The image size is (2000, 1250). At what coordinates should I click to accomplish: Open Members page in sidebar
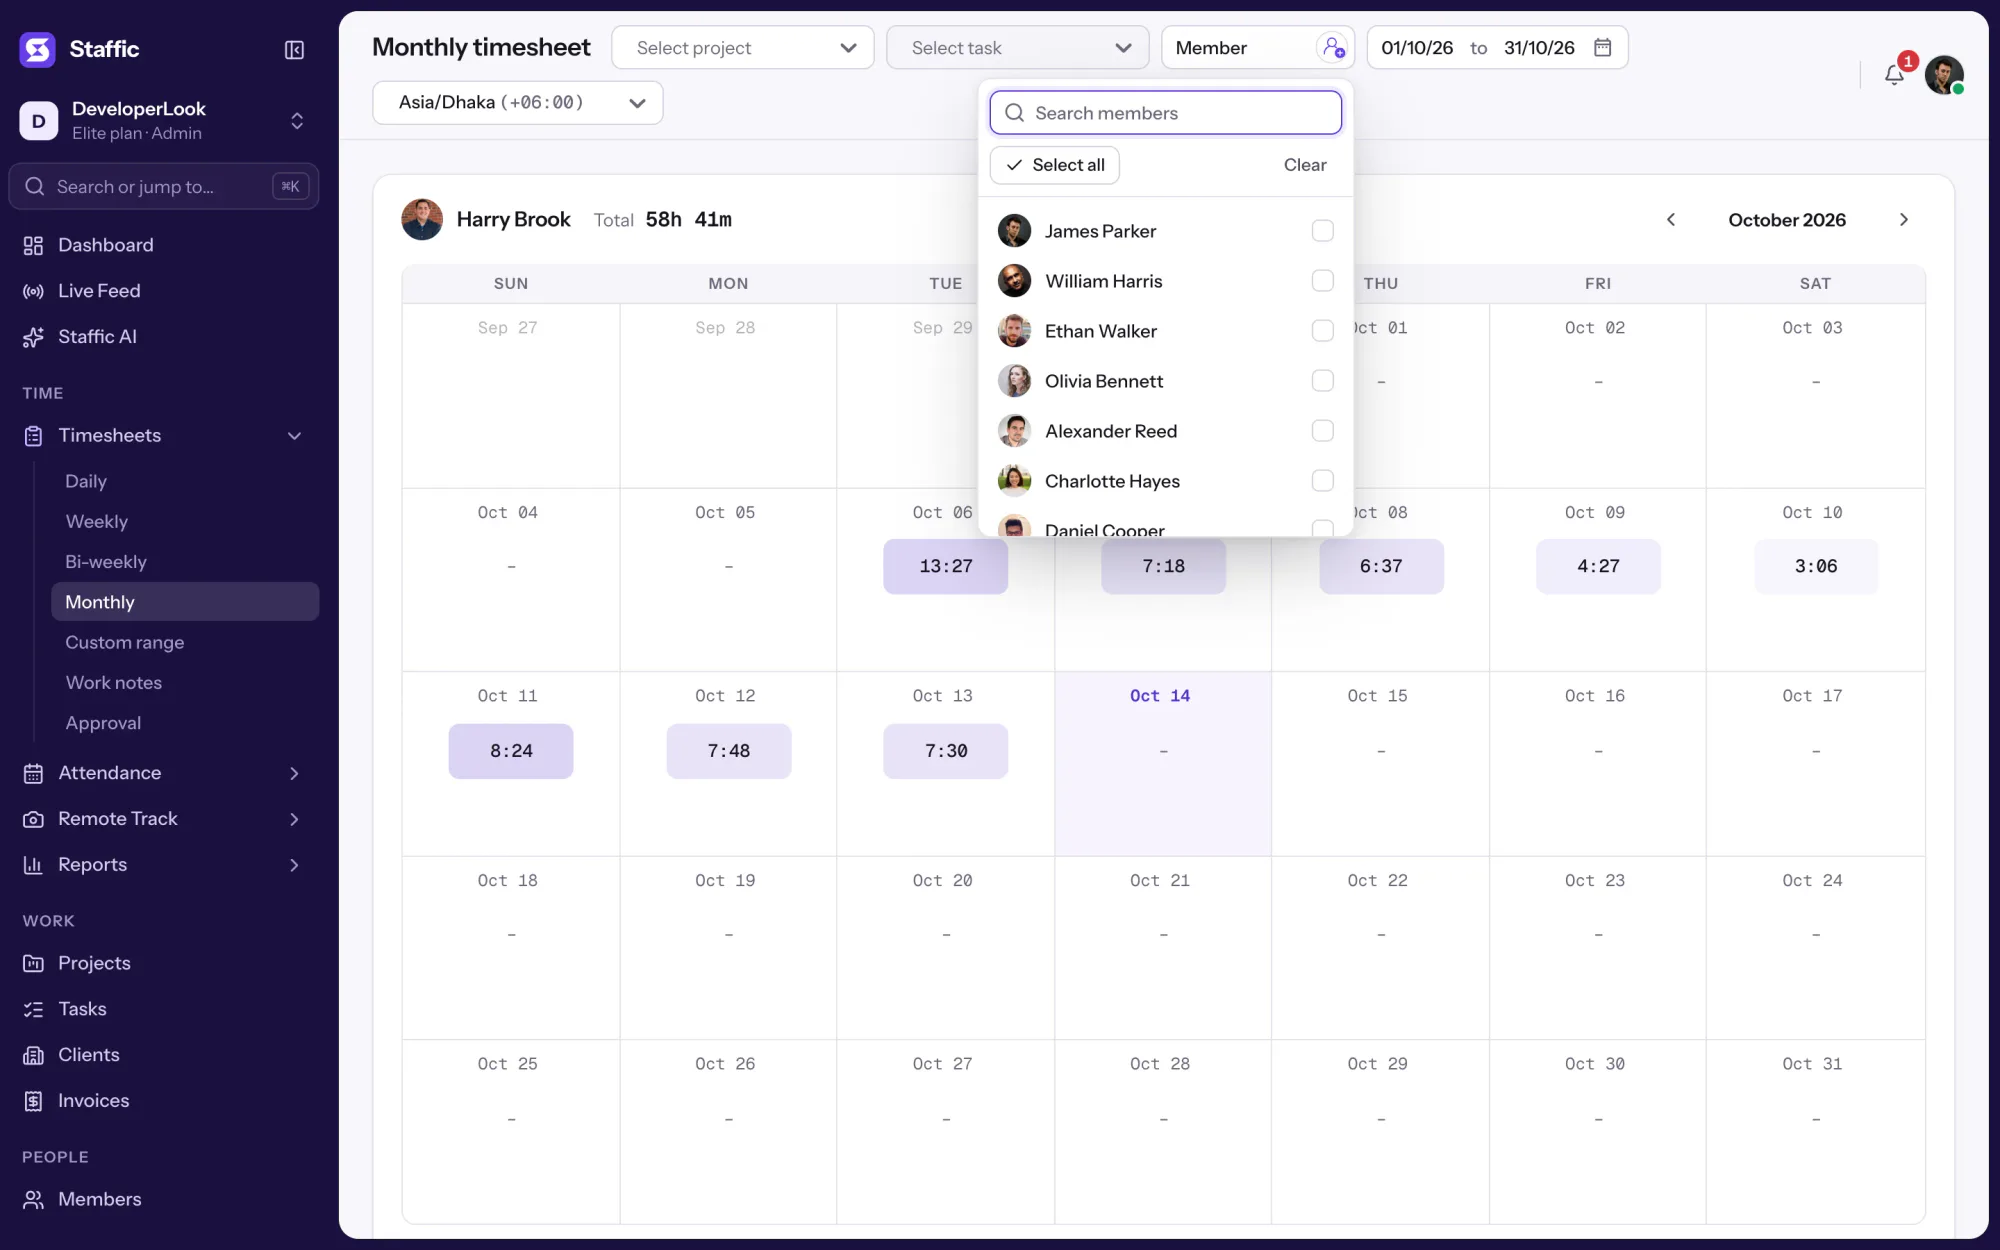tap(162, 1199)
